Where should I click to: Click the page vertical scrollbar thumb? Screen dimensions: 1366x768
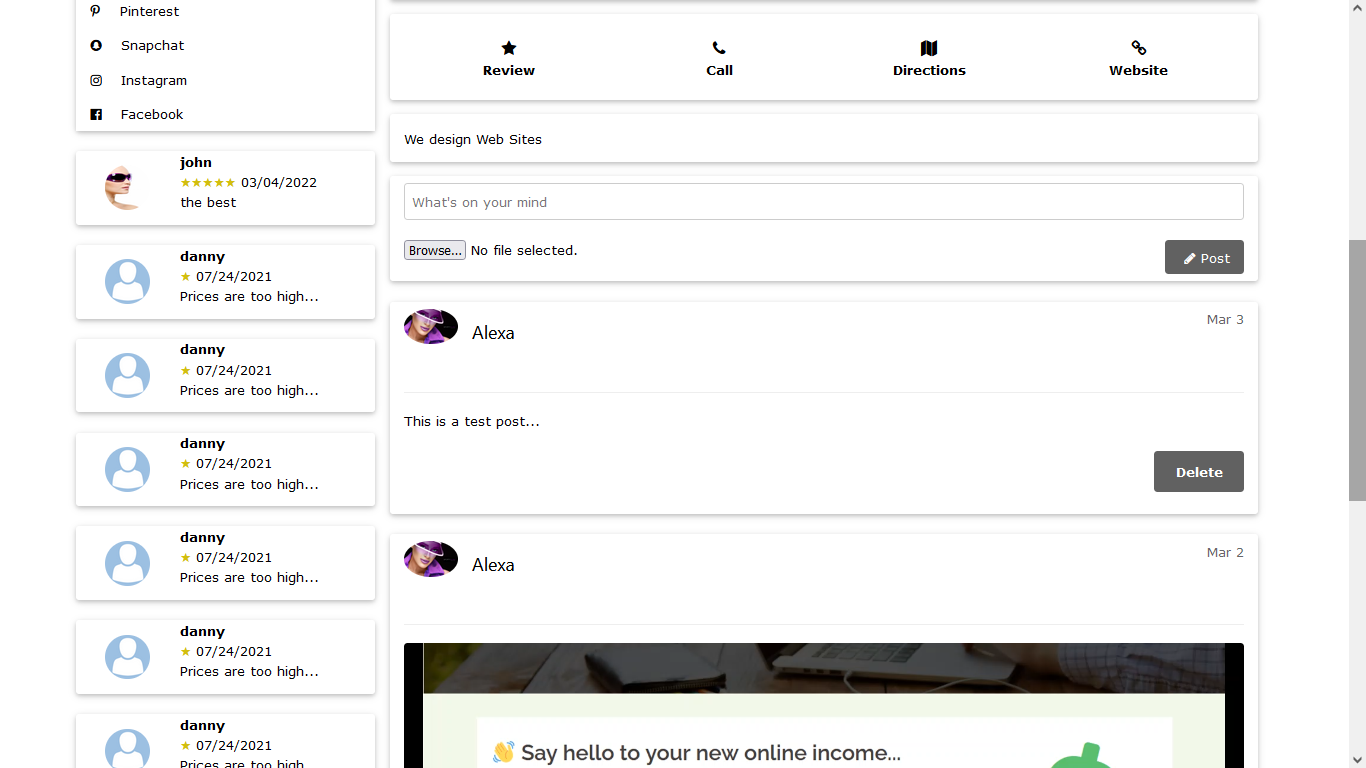click(x=1357, y=370)
